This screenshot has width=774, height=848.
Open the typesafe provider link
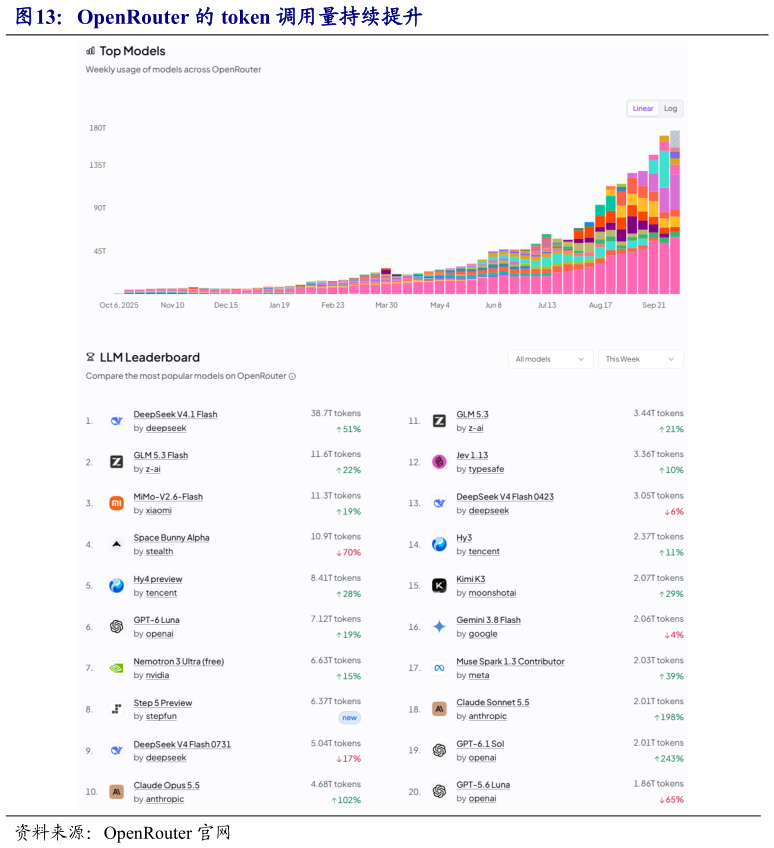click(x=486, y=469)
